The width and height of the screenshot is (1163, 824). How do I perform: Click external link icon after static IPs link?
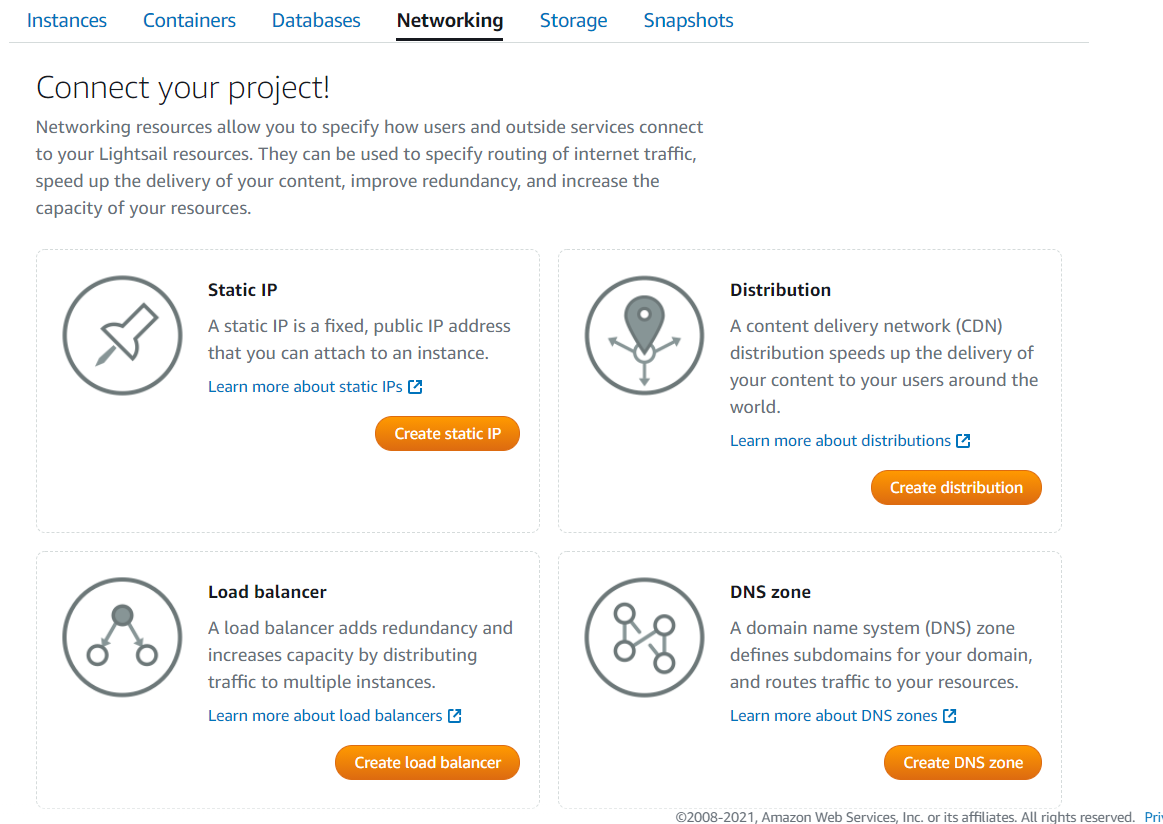[416, 387]
